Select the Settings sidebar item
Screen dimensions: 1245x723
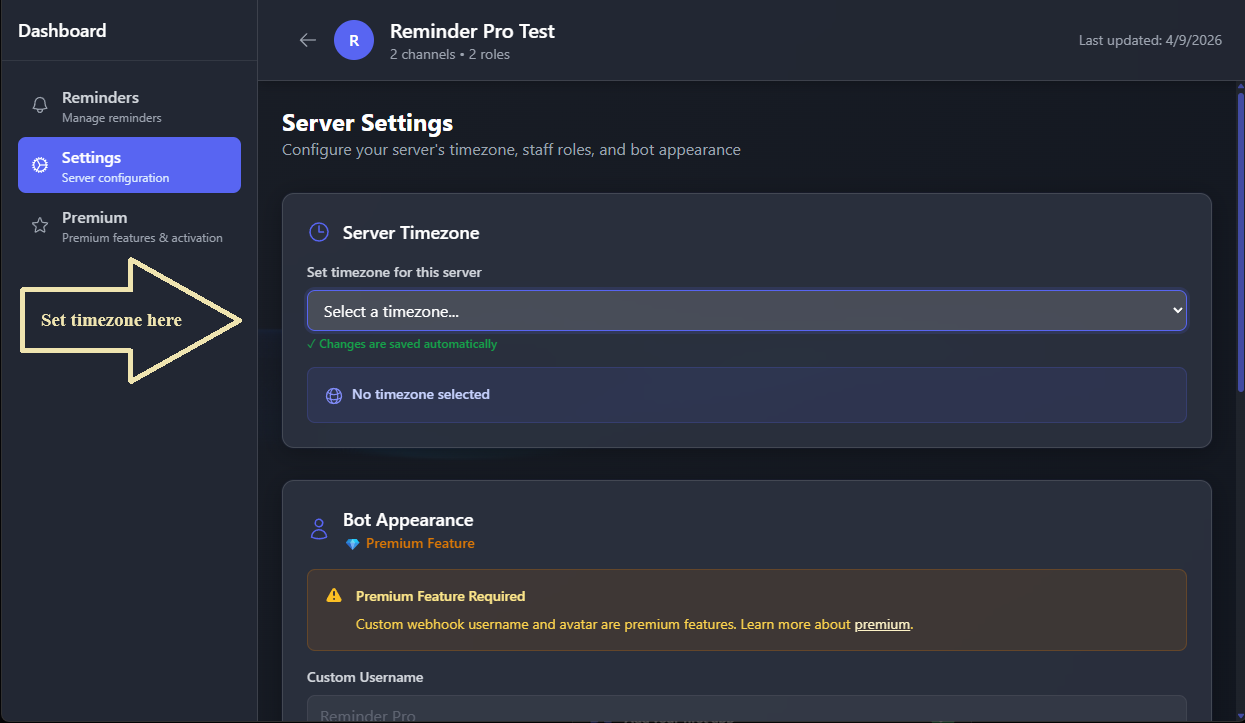(x=129, y=165)
